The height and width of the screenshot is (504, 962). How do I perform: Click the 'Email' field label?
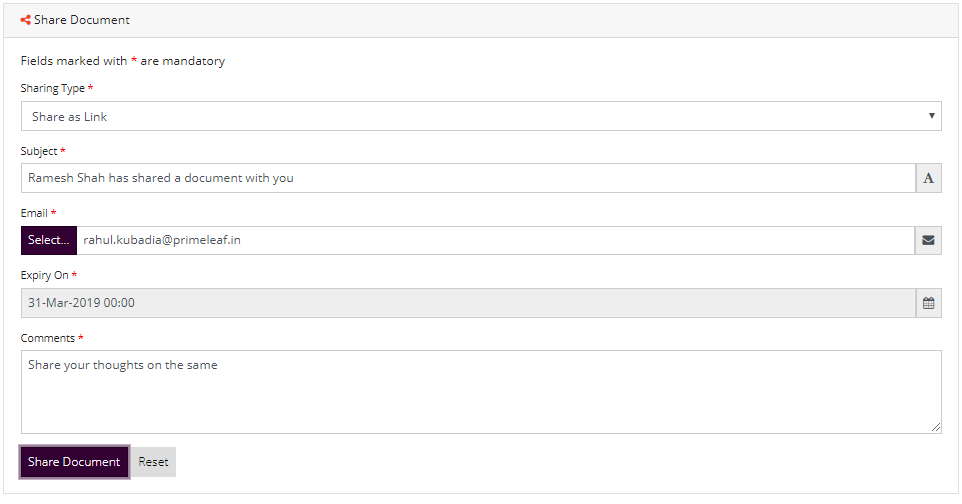click(x=34, y=213)
